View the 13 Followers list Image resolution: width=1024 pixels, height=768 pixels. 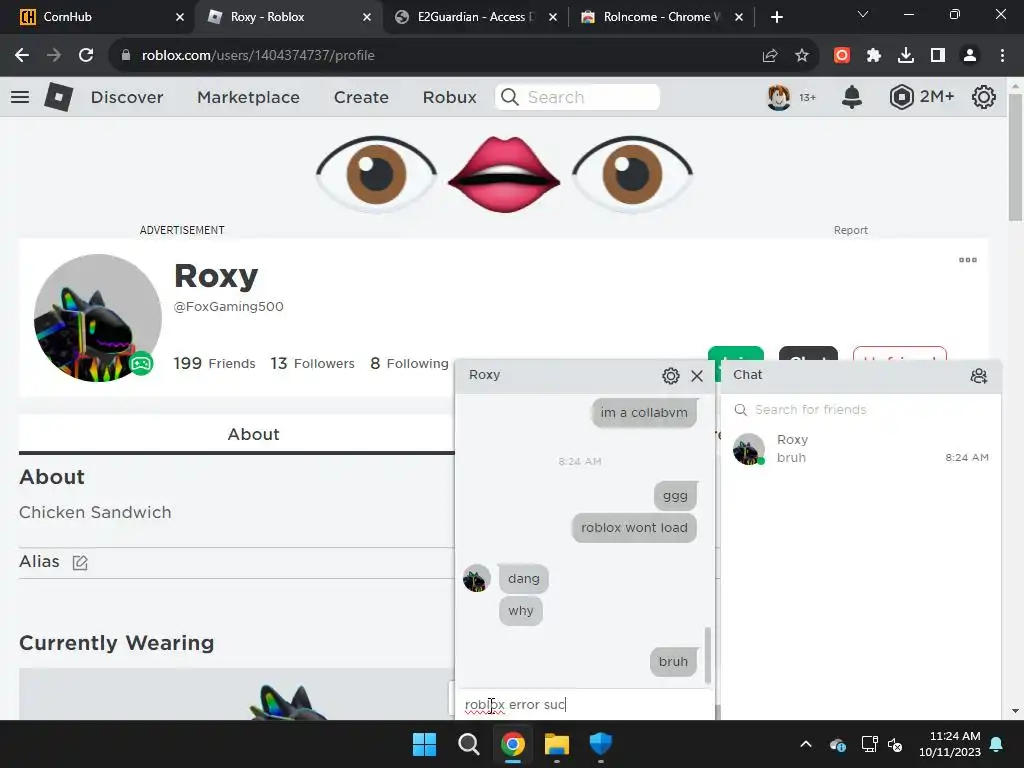pos(312,363)
